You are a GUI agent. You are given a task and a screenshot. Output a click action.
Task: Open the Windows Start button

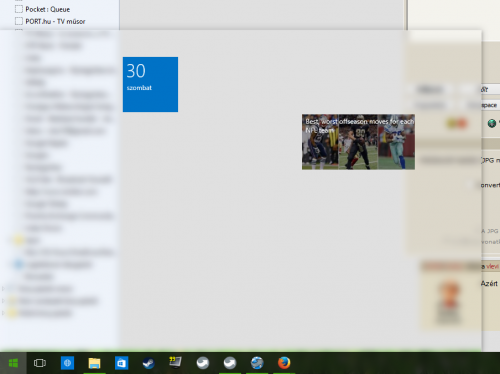tap(13, 363)
